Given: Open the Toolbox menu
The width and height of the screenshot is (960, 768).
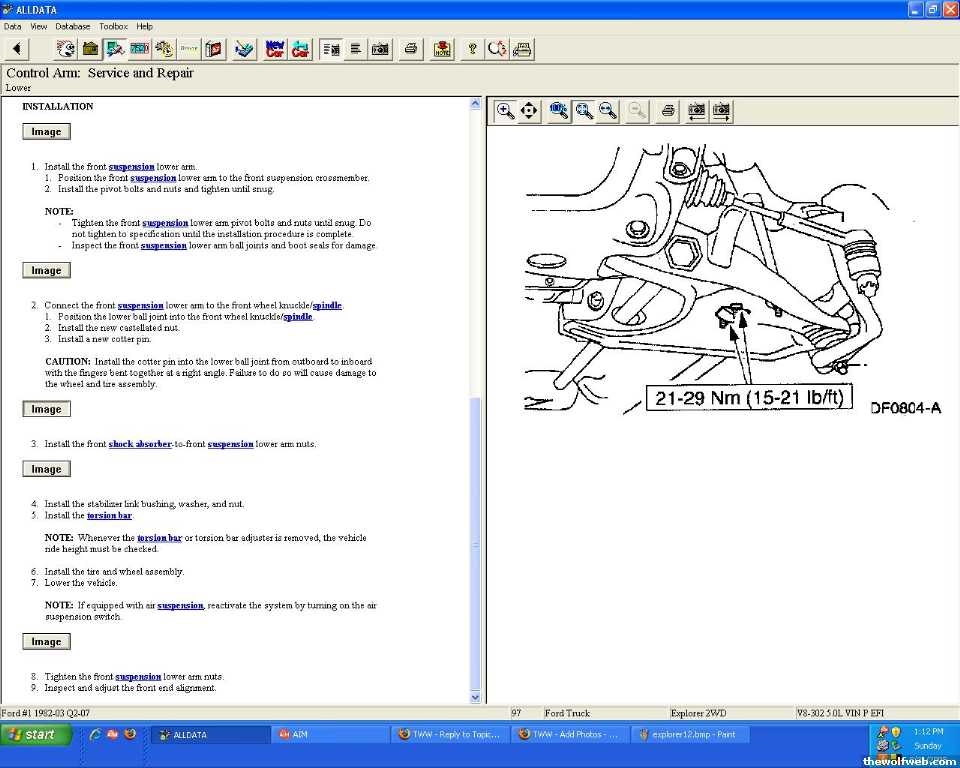Looking at the screenshot, I should pos(113,26).
